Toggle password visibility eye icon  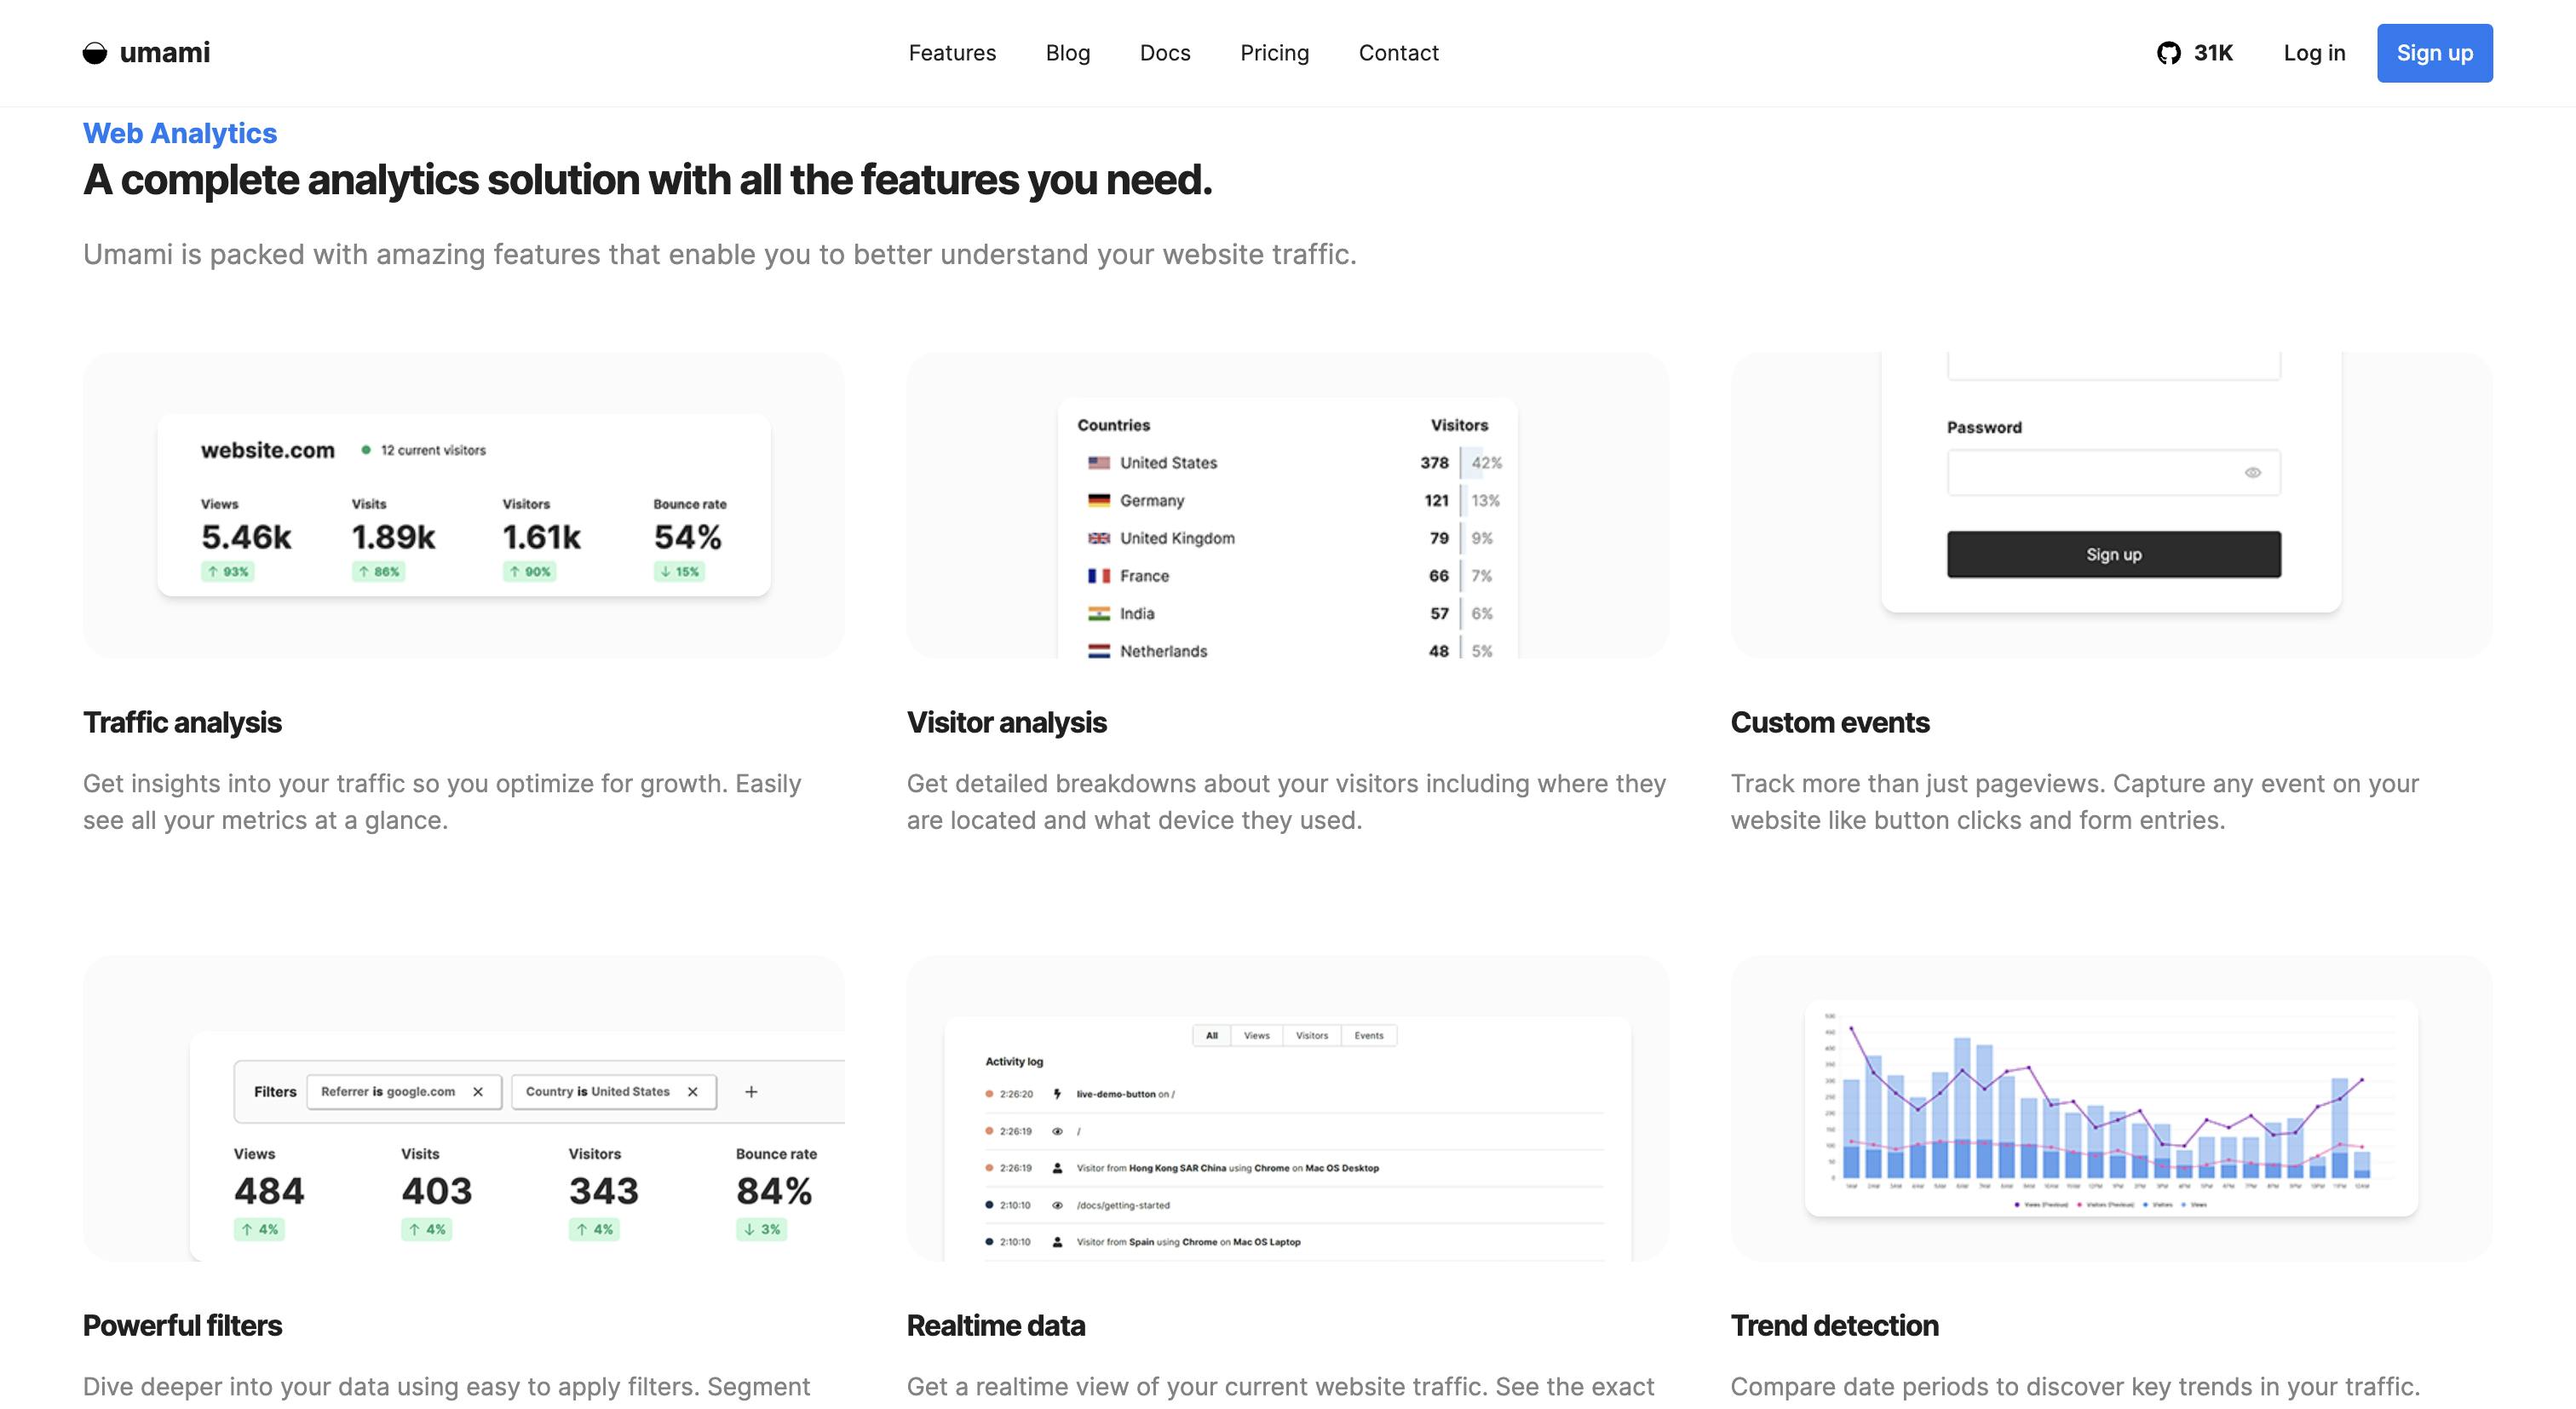coord(2252,473)
